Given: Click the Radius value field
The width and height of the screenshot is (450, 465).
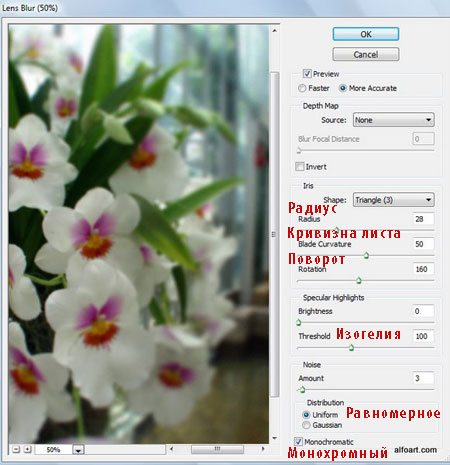Looking at the screenshot, I should tap(423, 219).
